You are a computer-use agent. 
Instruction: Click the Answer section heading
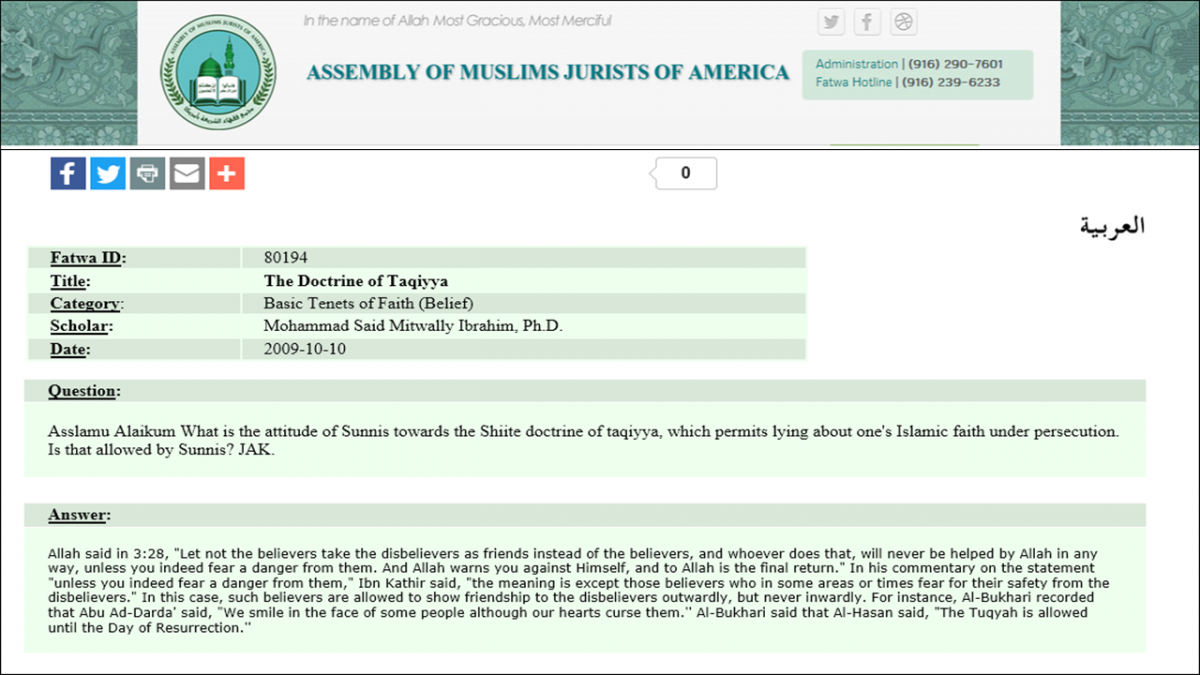tap(79, 515)
